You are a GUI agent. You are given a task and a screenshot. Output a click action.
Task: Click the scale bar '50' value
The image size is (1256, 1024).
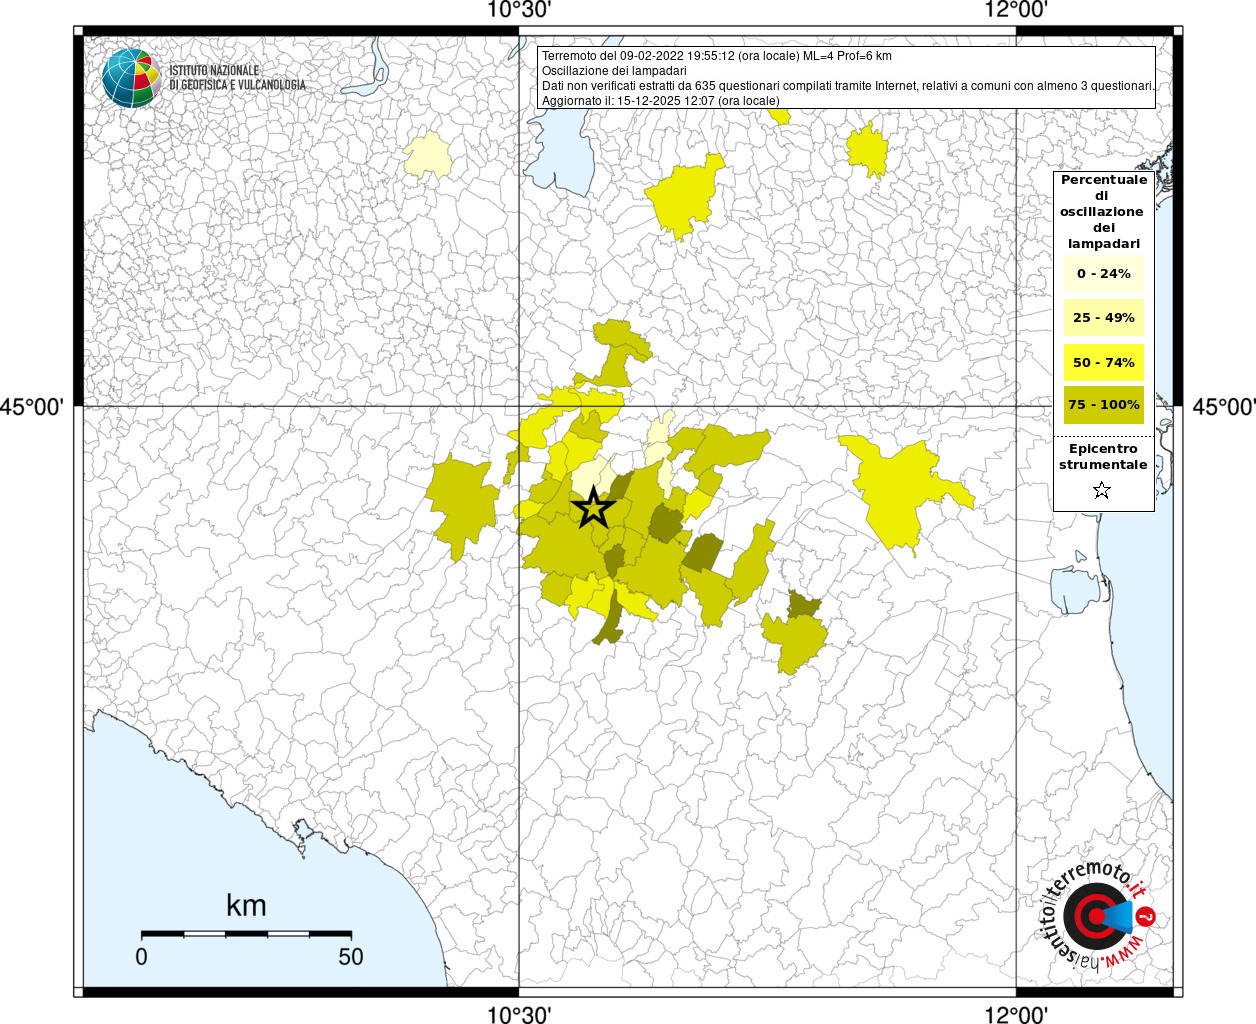pos(351,956)
